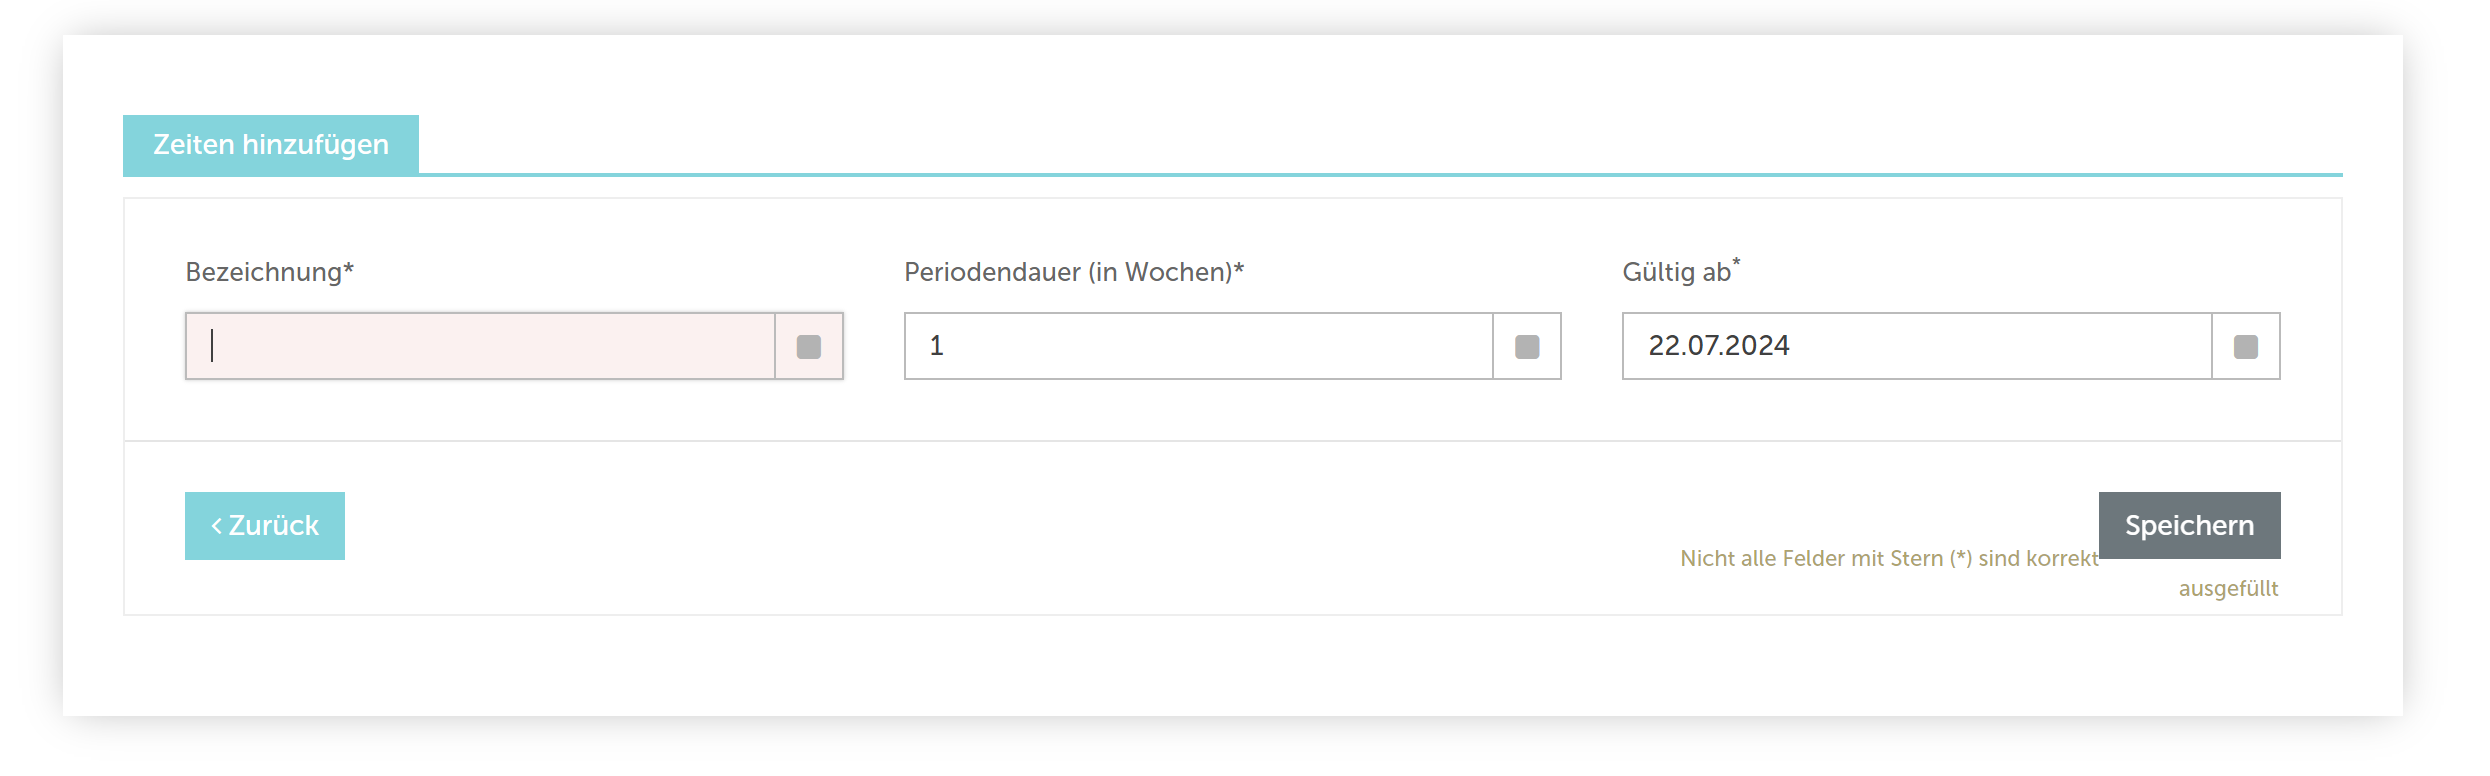Click the word ausgefüllt below Speichern

point(2229,588)
